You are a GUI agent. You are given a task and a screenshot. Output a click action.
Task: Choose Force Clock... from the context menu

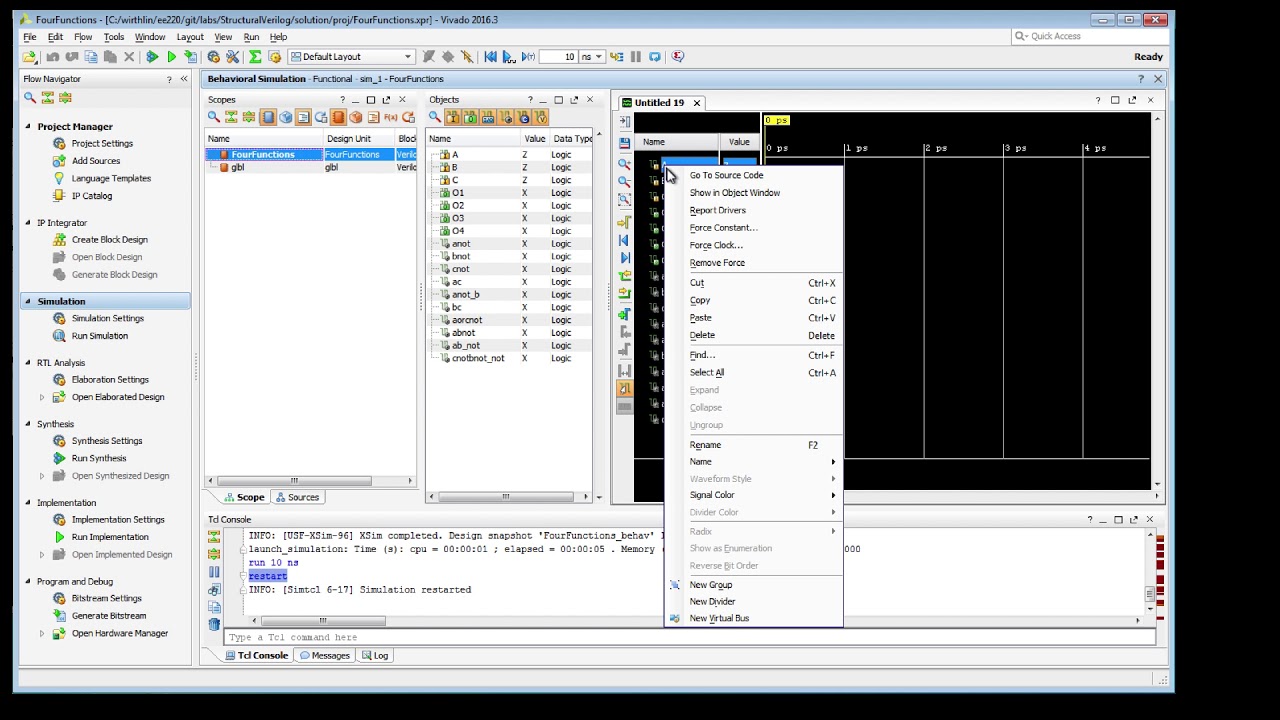pos(754,245)
